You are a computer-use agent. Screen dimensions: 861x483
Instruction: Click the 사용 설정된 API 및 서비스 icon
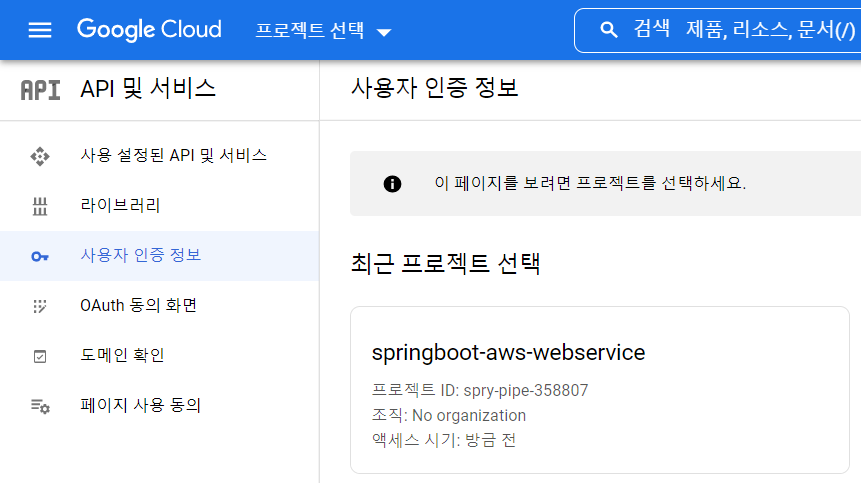[40, 156]
